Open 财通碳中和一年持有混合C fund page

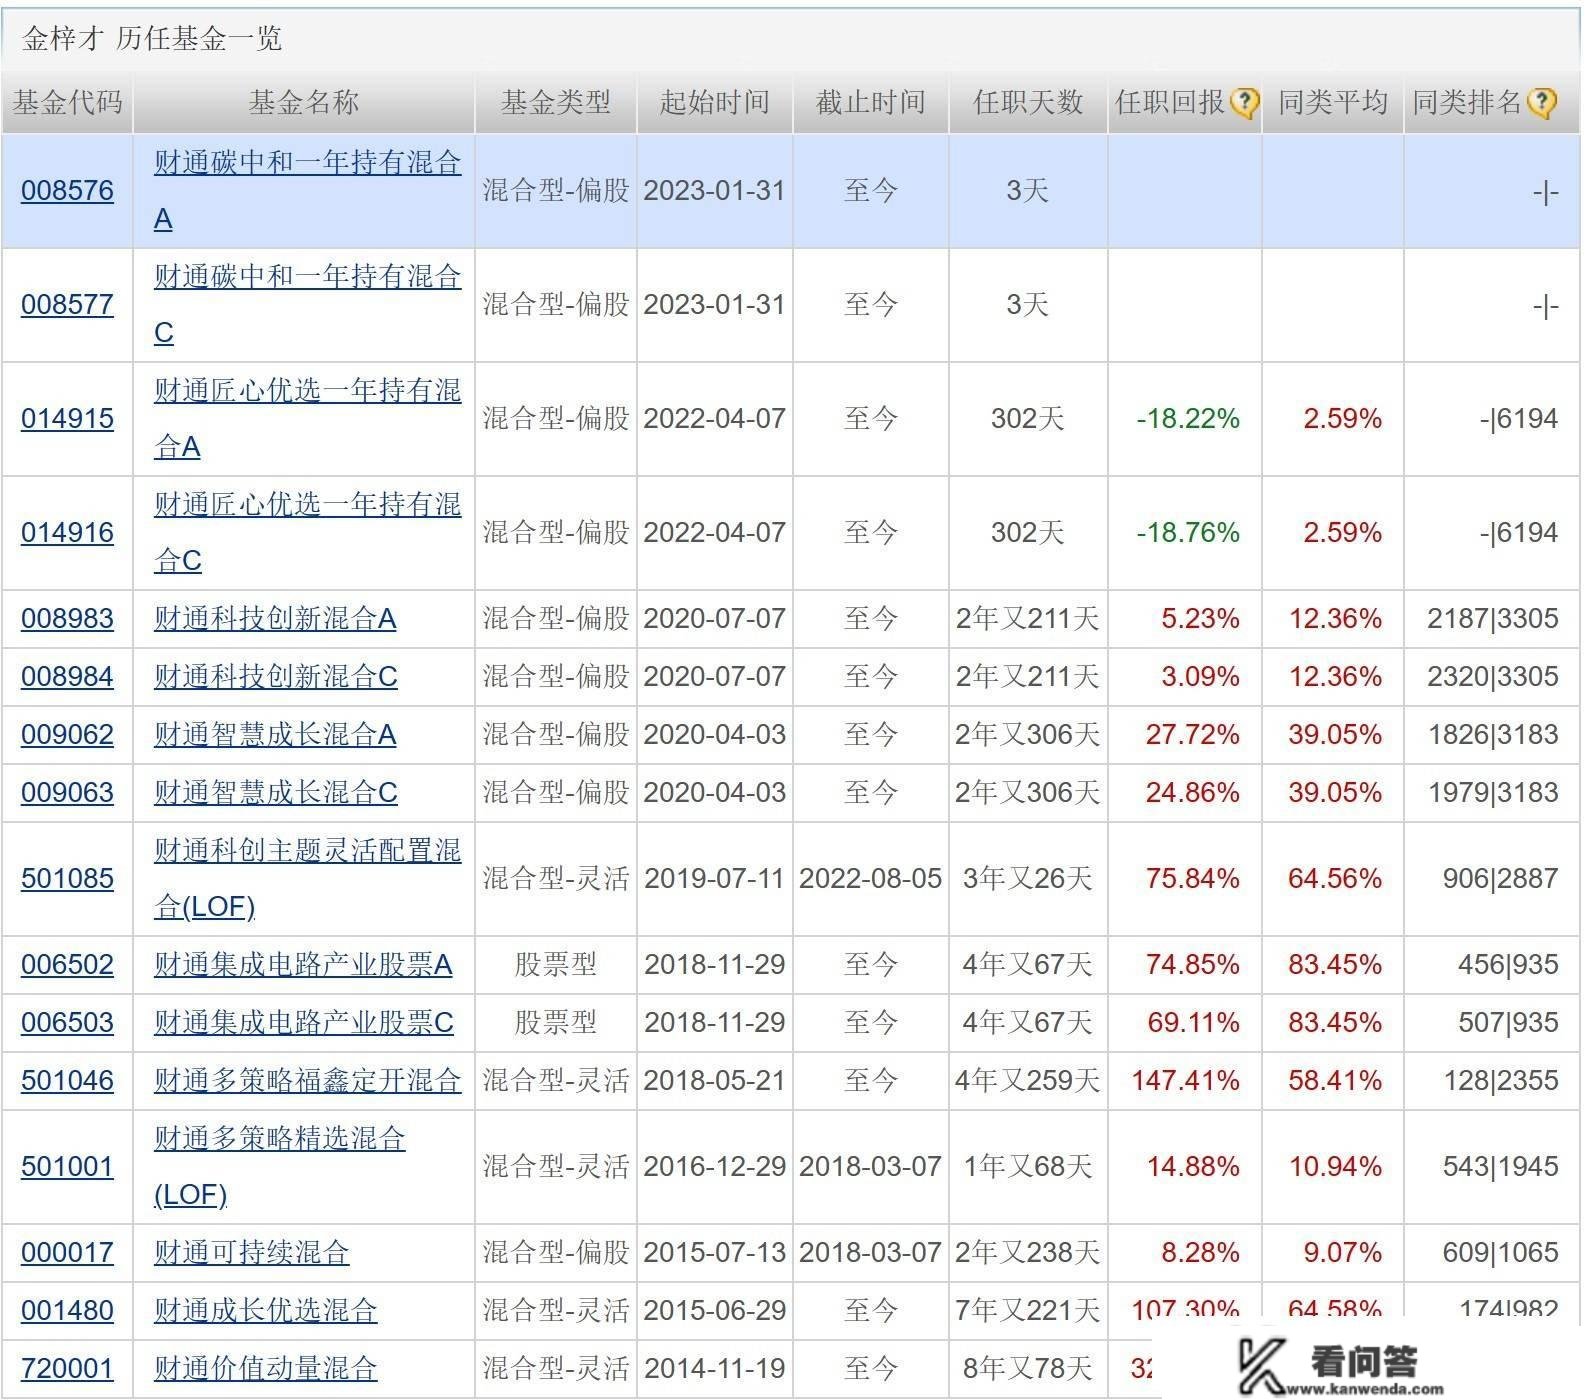coord(307,304)
